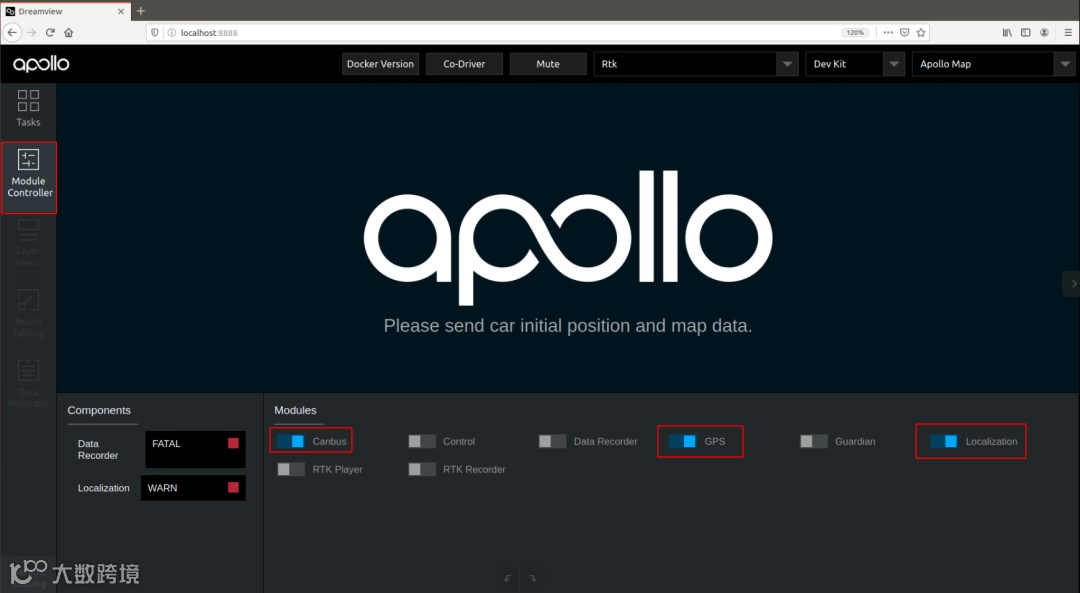Open the Firefox hamburger menu
The image size is (1080, 593).
1068,32
